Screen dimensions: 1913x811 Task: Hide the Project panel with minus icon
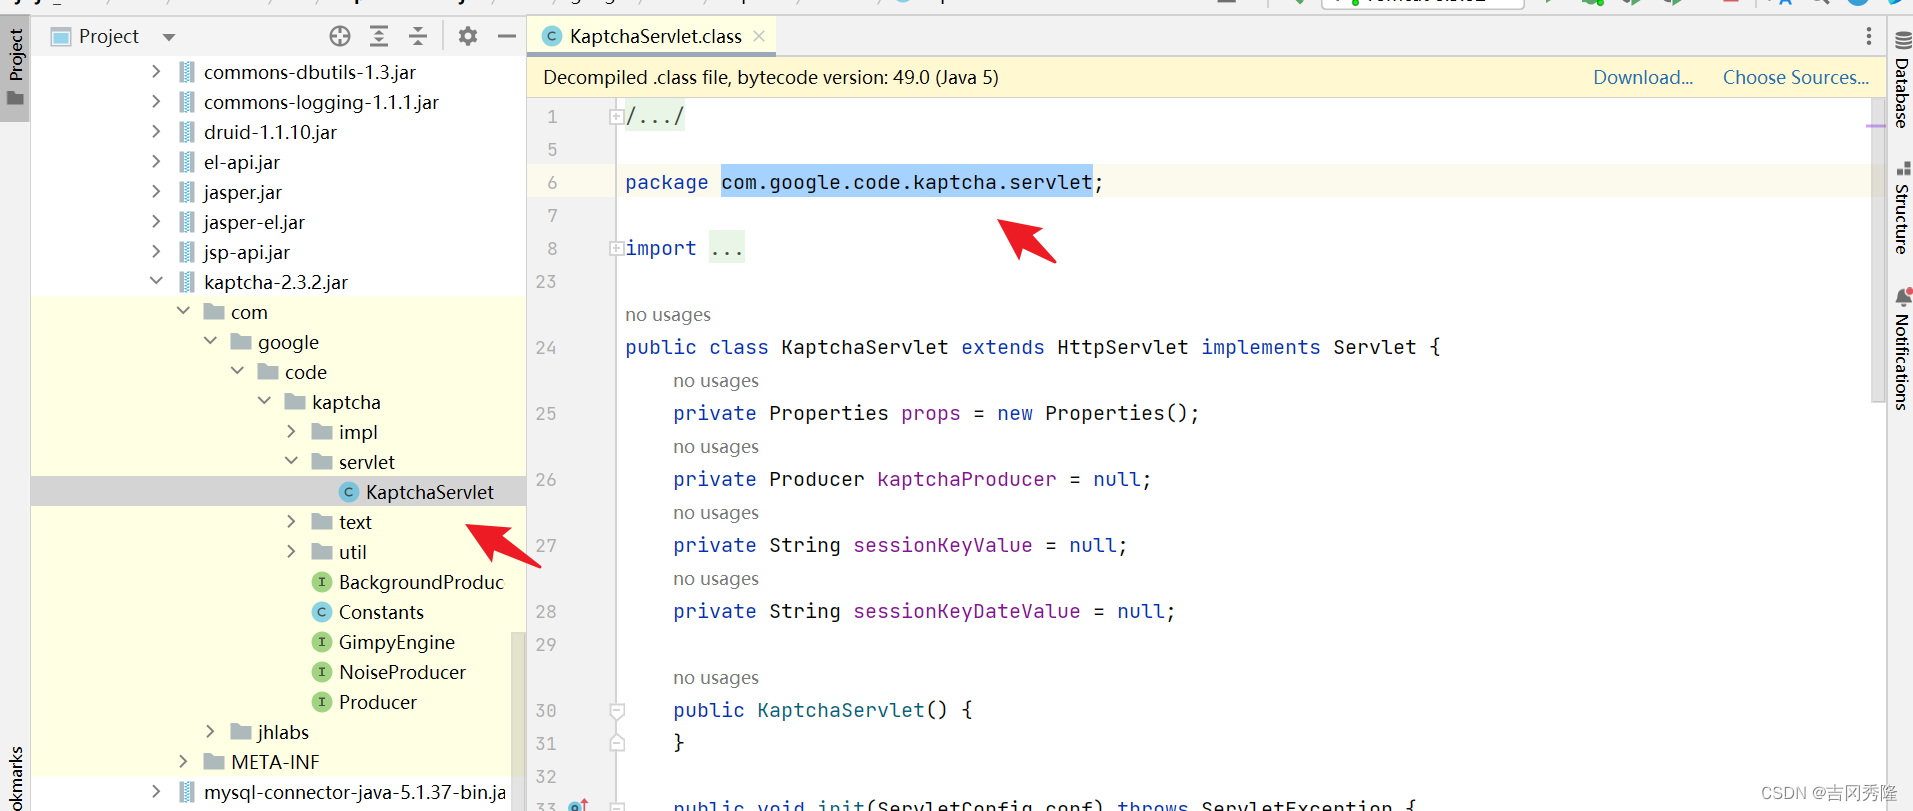(507, 37)
